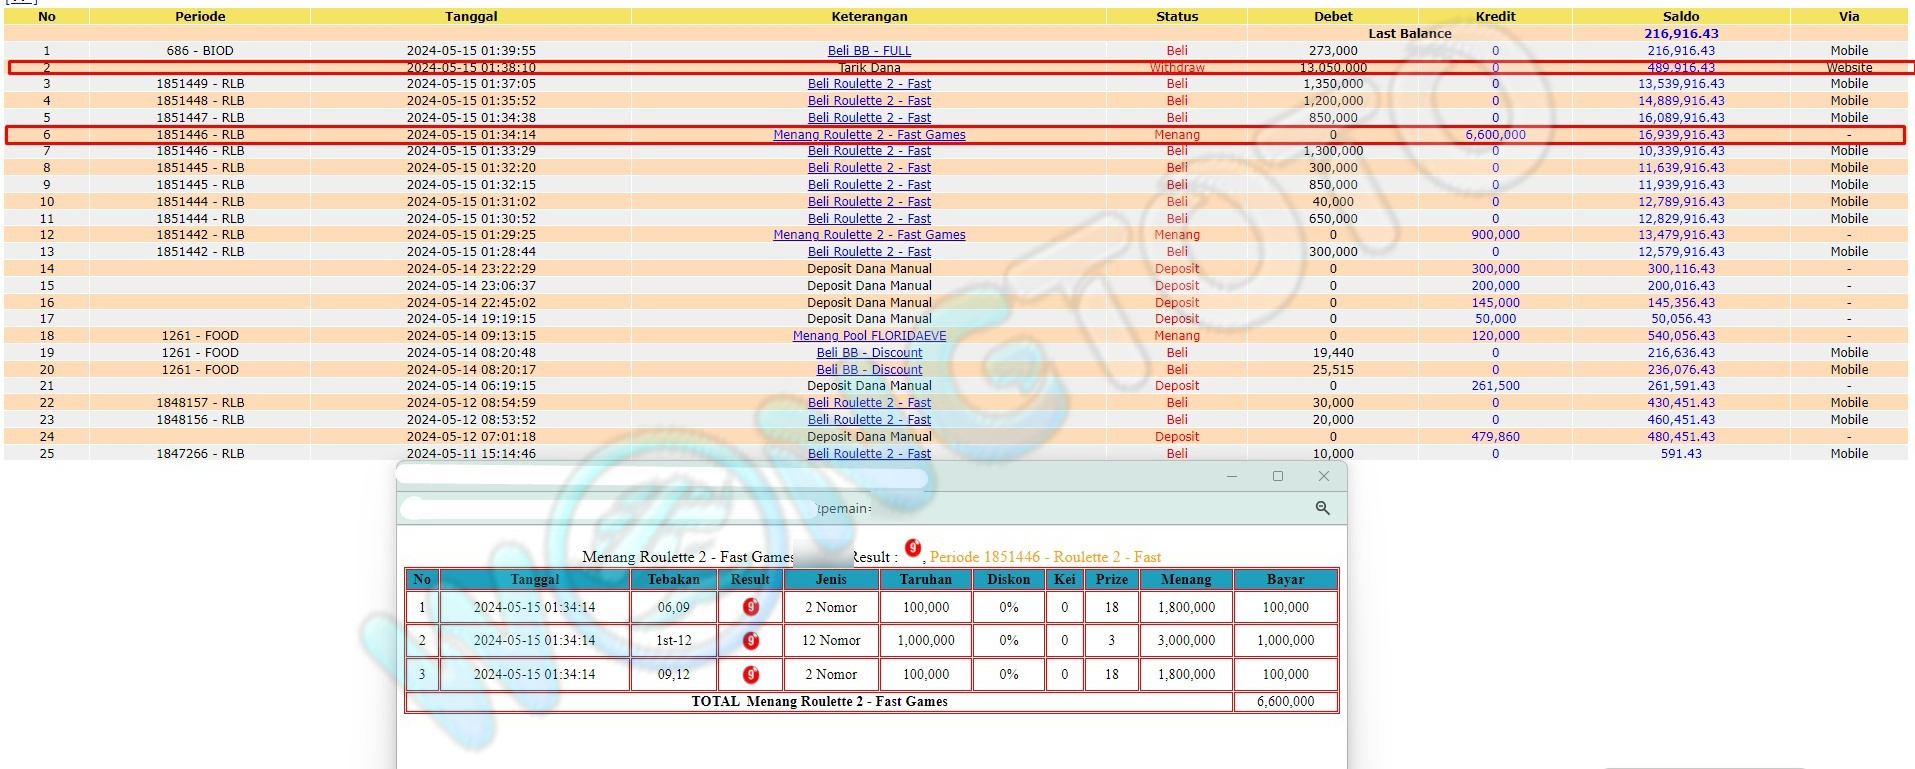Open the Beli BB - Discount link in row 19
This screenshot has height=769, width=1915.
coord(869,353)
